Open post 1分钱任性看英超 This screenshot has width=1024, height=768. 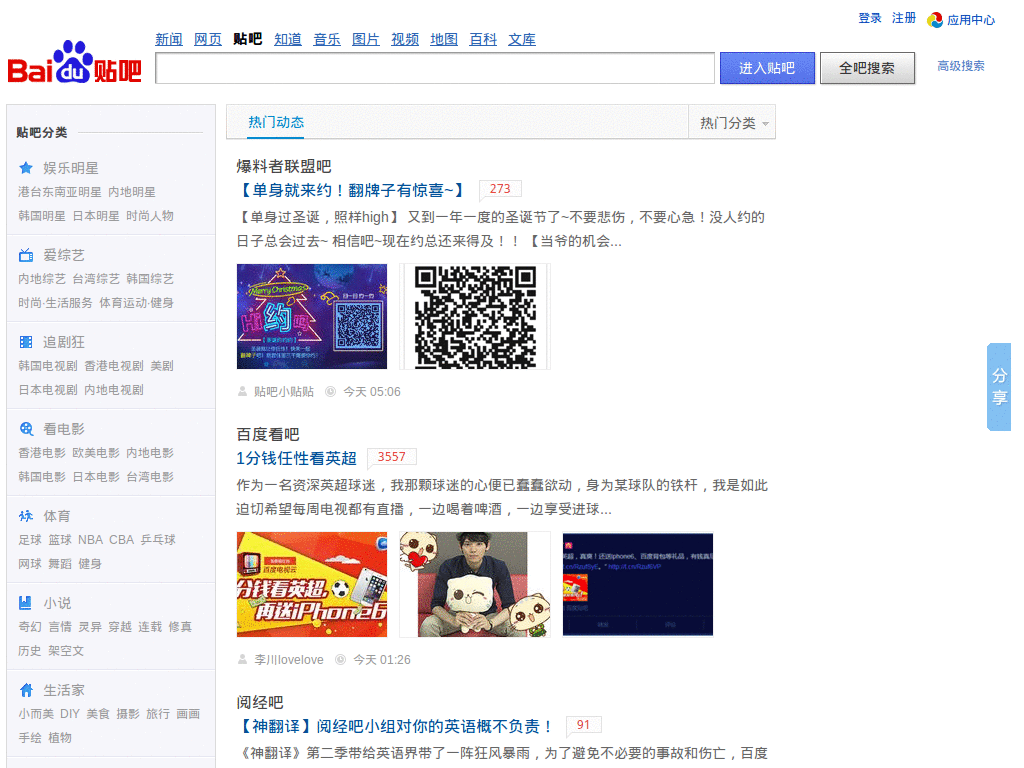(x=296, y=458)
